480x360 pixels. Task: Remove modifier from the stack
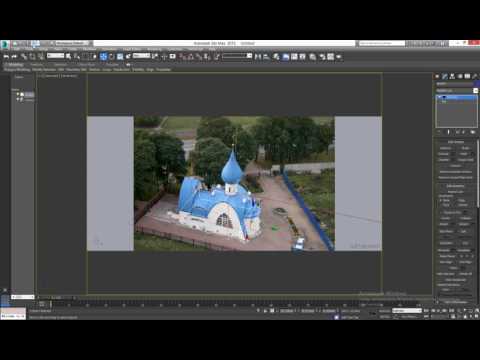click(463, 132)
